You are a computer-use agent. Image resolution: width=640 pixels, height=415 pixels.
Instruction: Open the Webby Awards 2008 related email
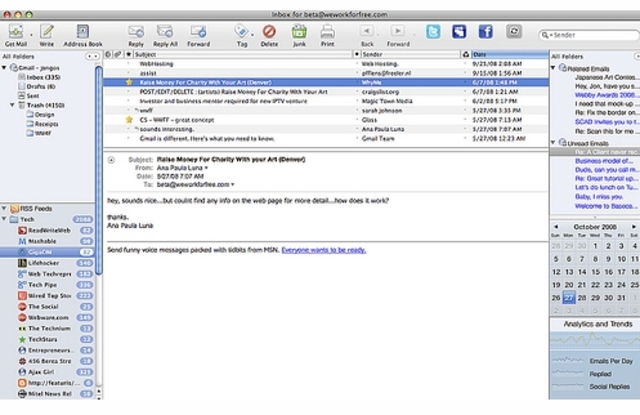606,95
